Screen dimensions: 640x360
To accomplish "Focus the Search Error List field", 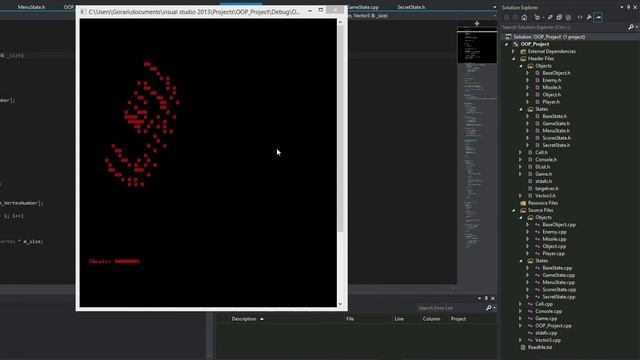I will click(451, 308).
